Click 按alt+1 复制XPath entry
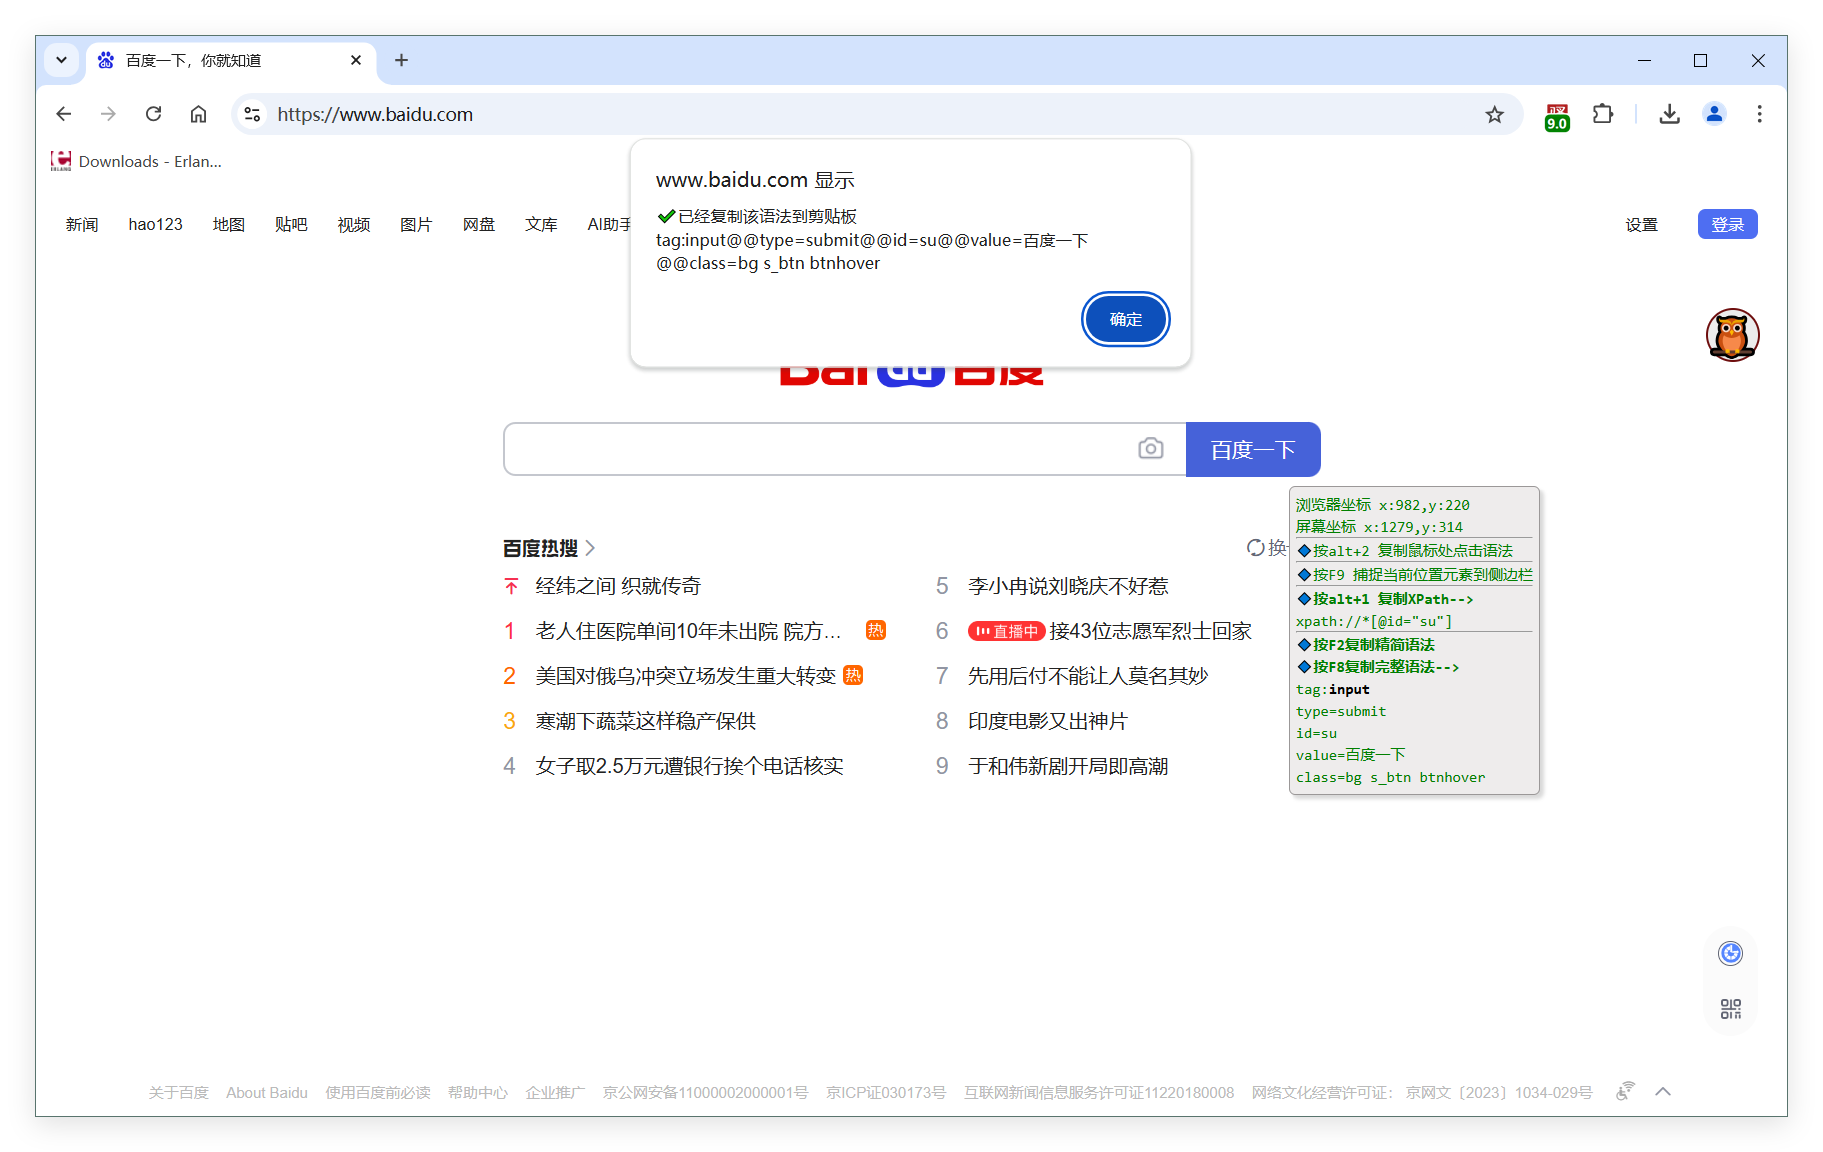 [1385, 598]
